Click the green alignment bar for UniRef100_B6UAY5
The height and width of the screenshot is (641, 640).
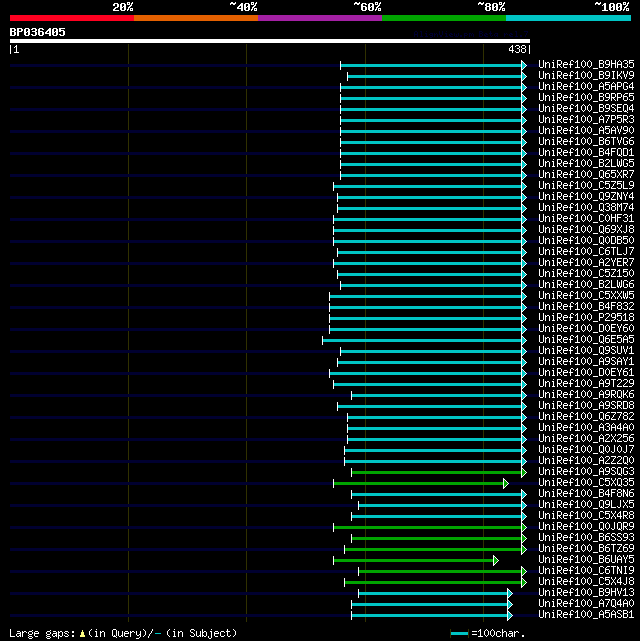pyautogui.click(x=416, y=560)
